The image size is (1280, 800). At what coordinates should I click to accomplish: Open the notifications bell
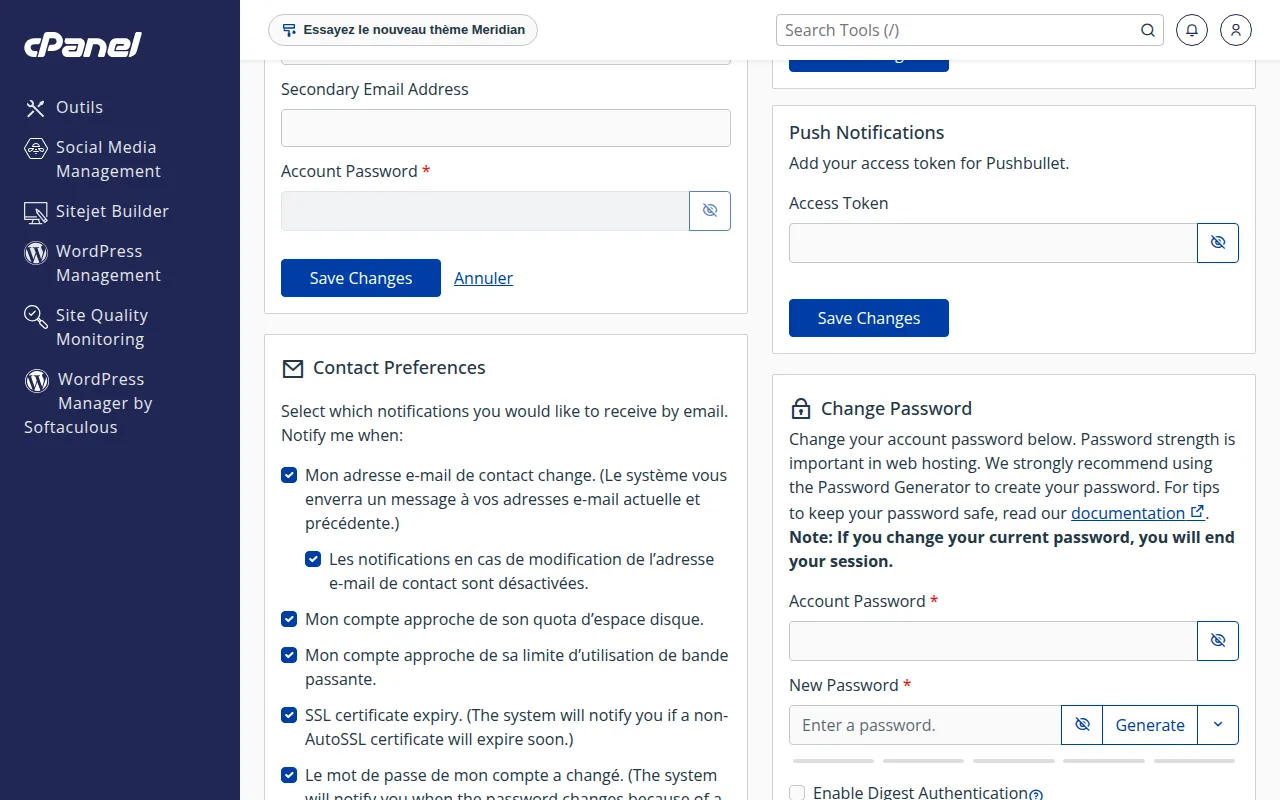1192,30
